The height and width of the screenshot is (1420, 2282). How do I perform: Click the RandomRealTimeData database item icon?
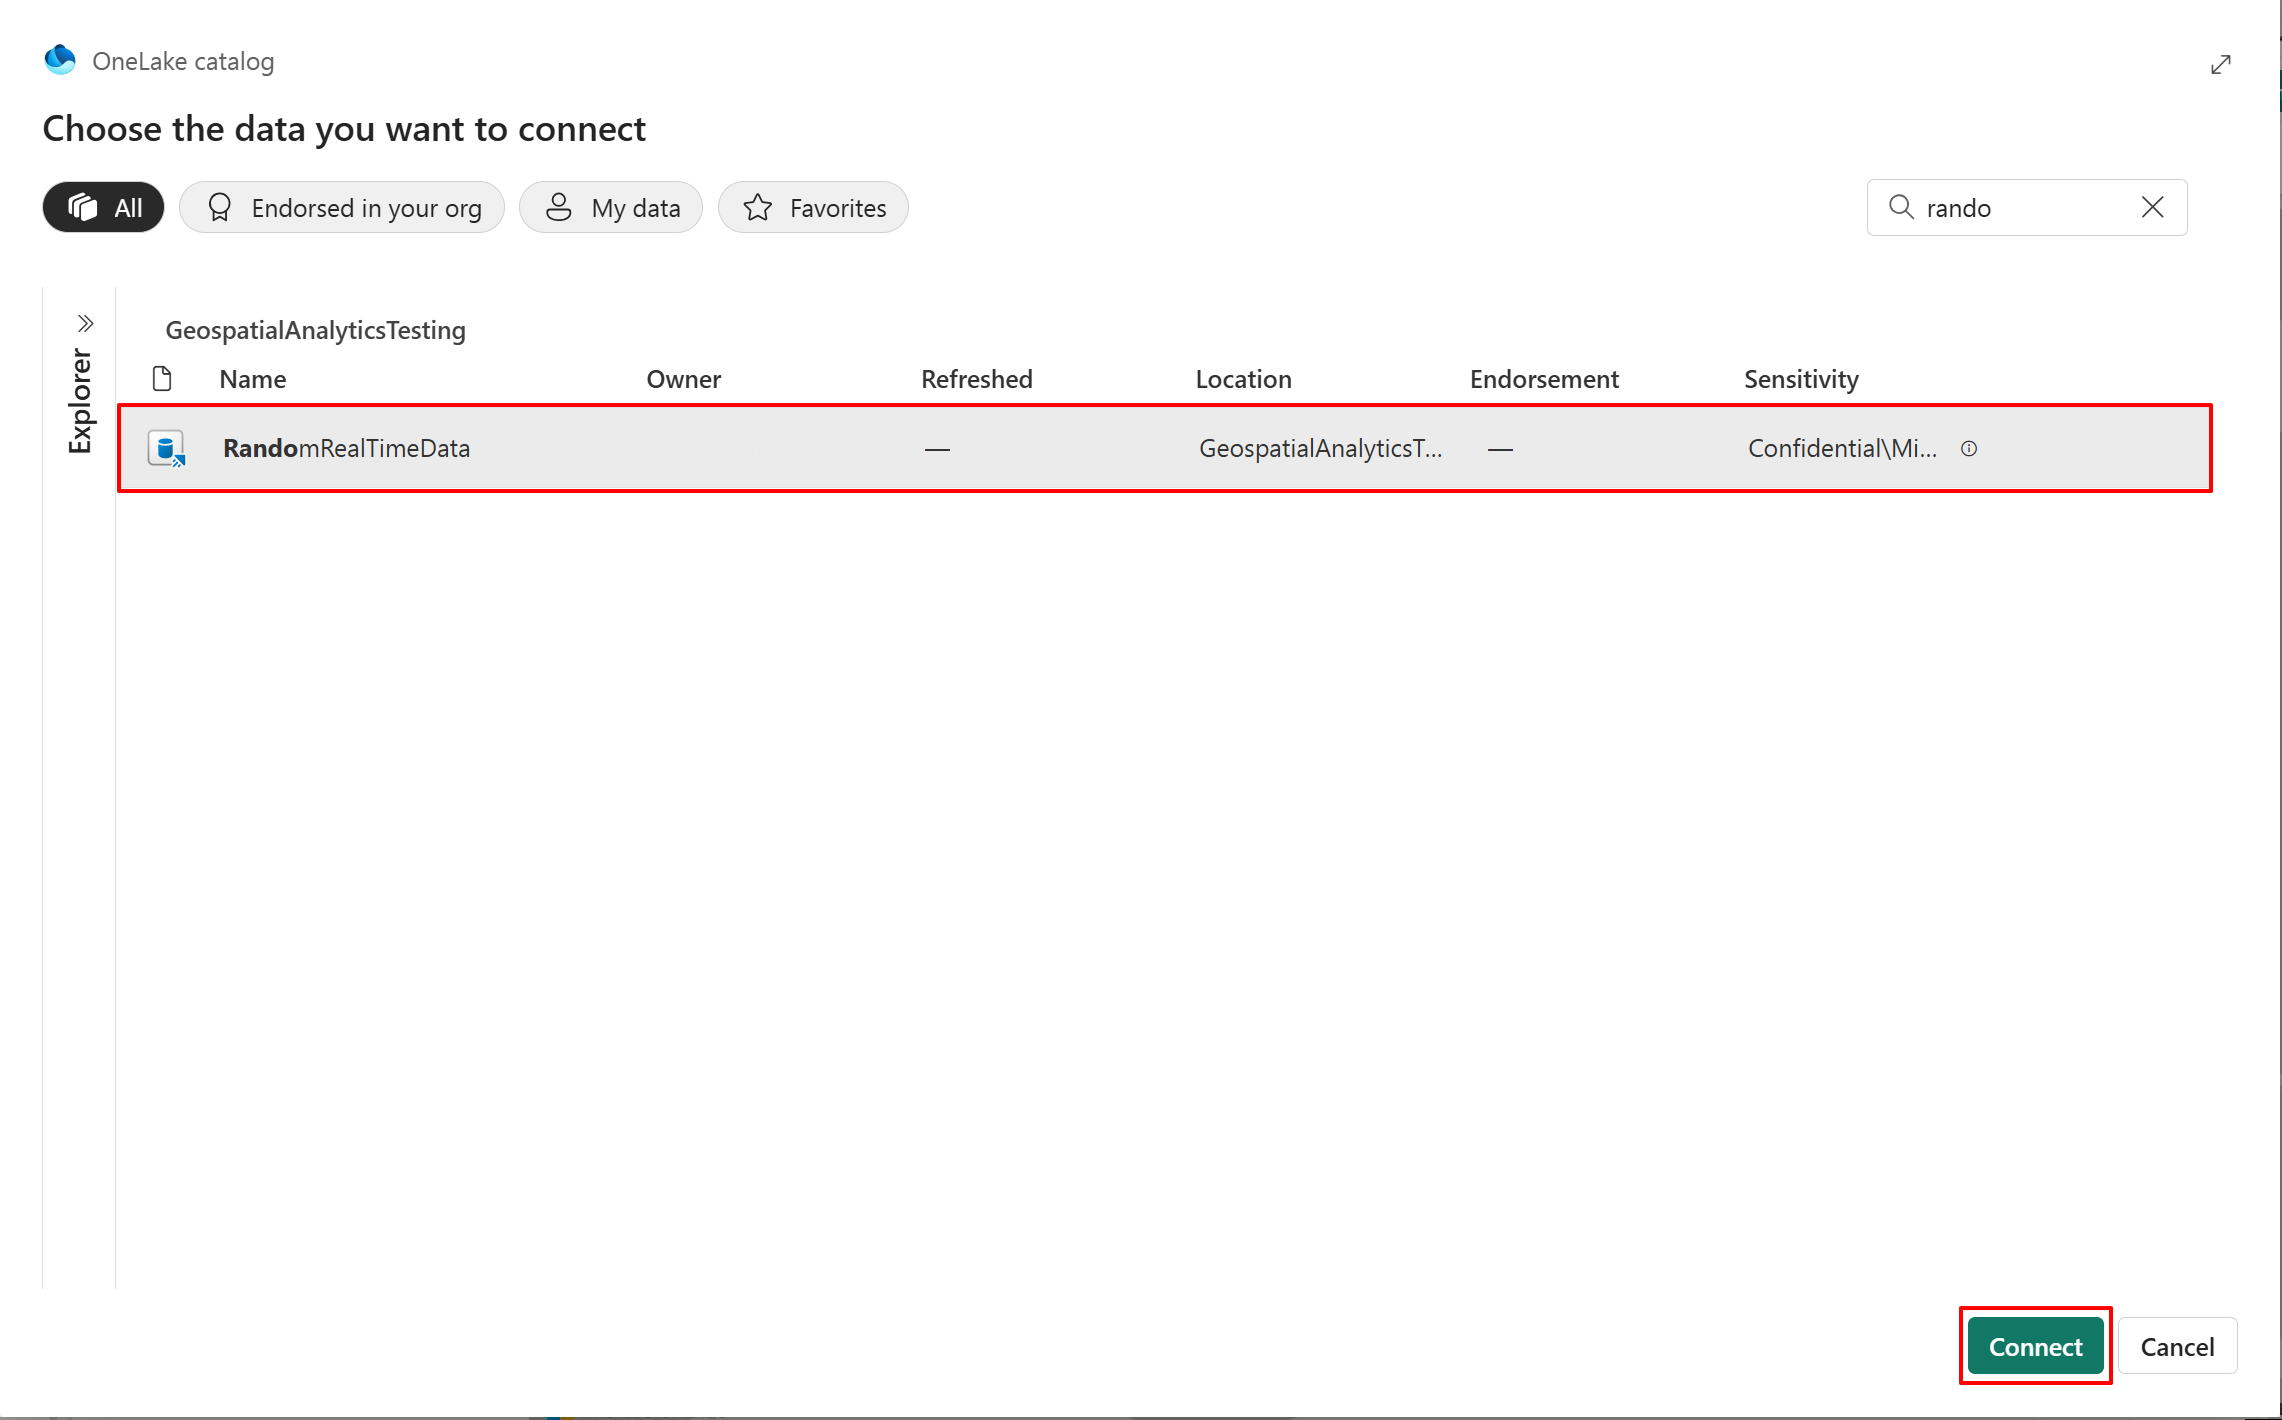(166, 448)
